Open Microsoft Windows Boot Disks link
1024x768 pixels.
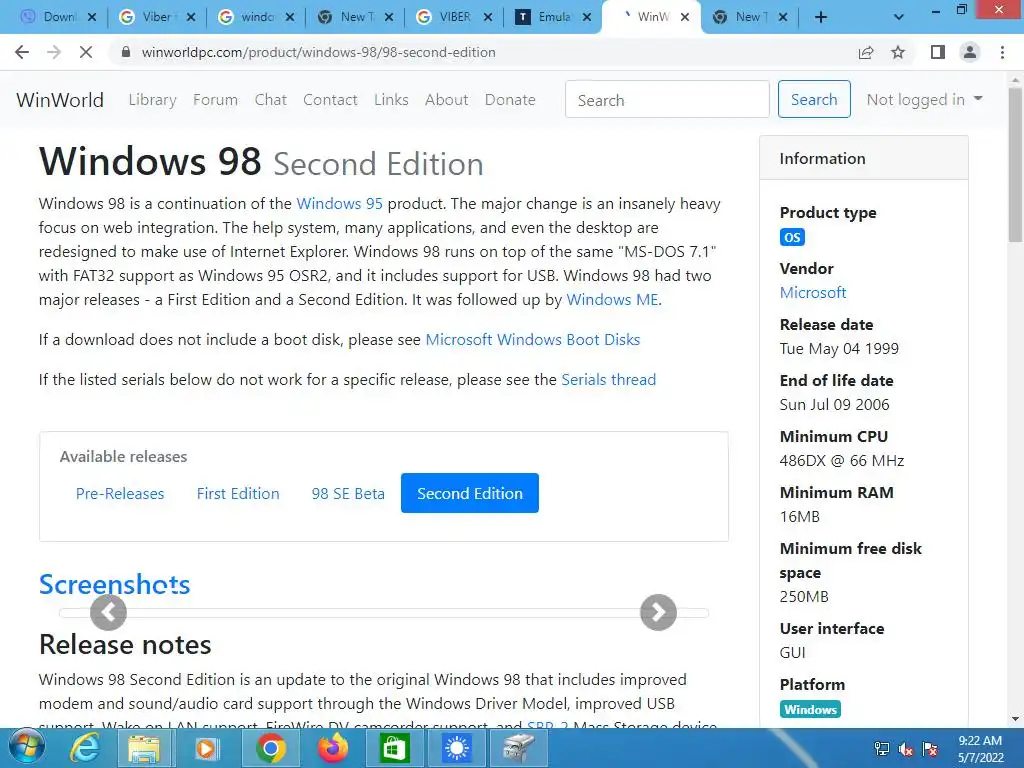(532, 340)
